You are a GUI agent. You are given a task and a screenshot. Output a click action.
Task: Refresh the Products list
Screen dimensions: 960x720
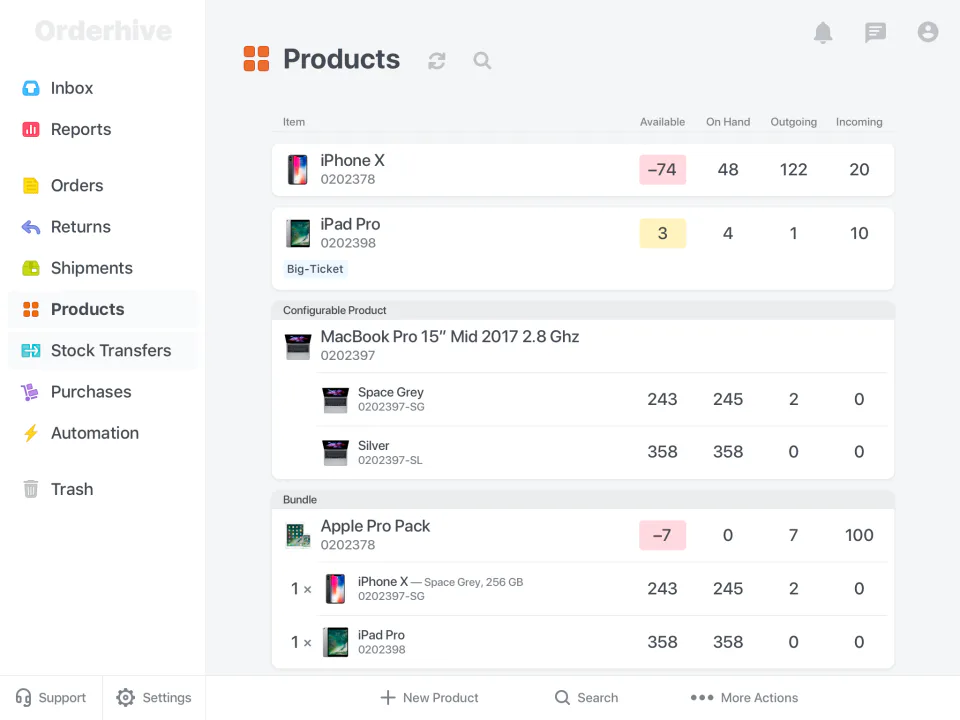[436, 60]
